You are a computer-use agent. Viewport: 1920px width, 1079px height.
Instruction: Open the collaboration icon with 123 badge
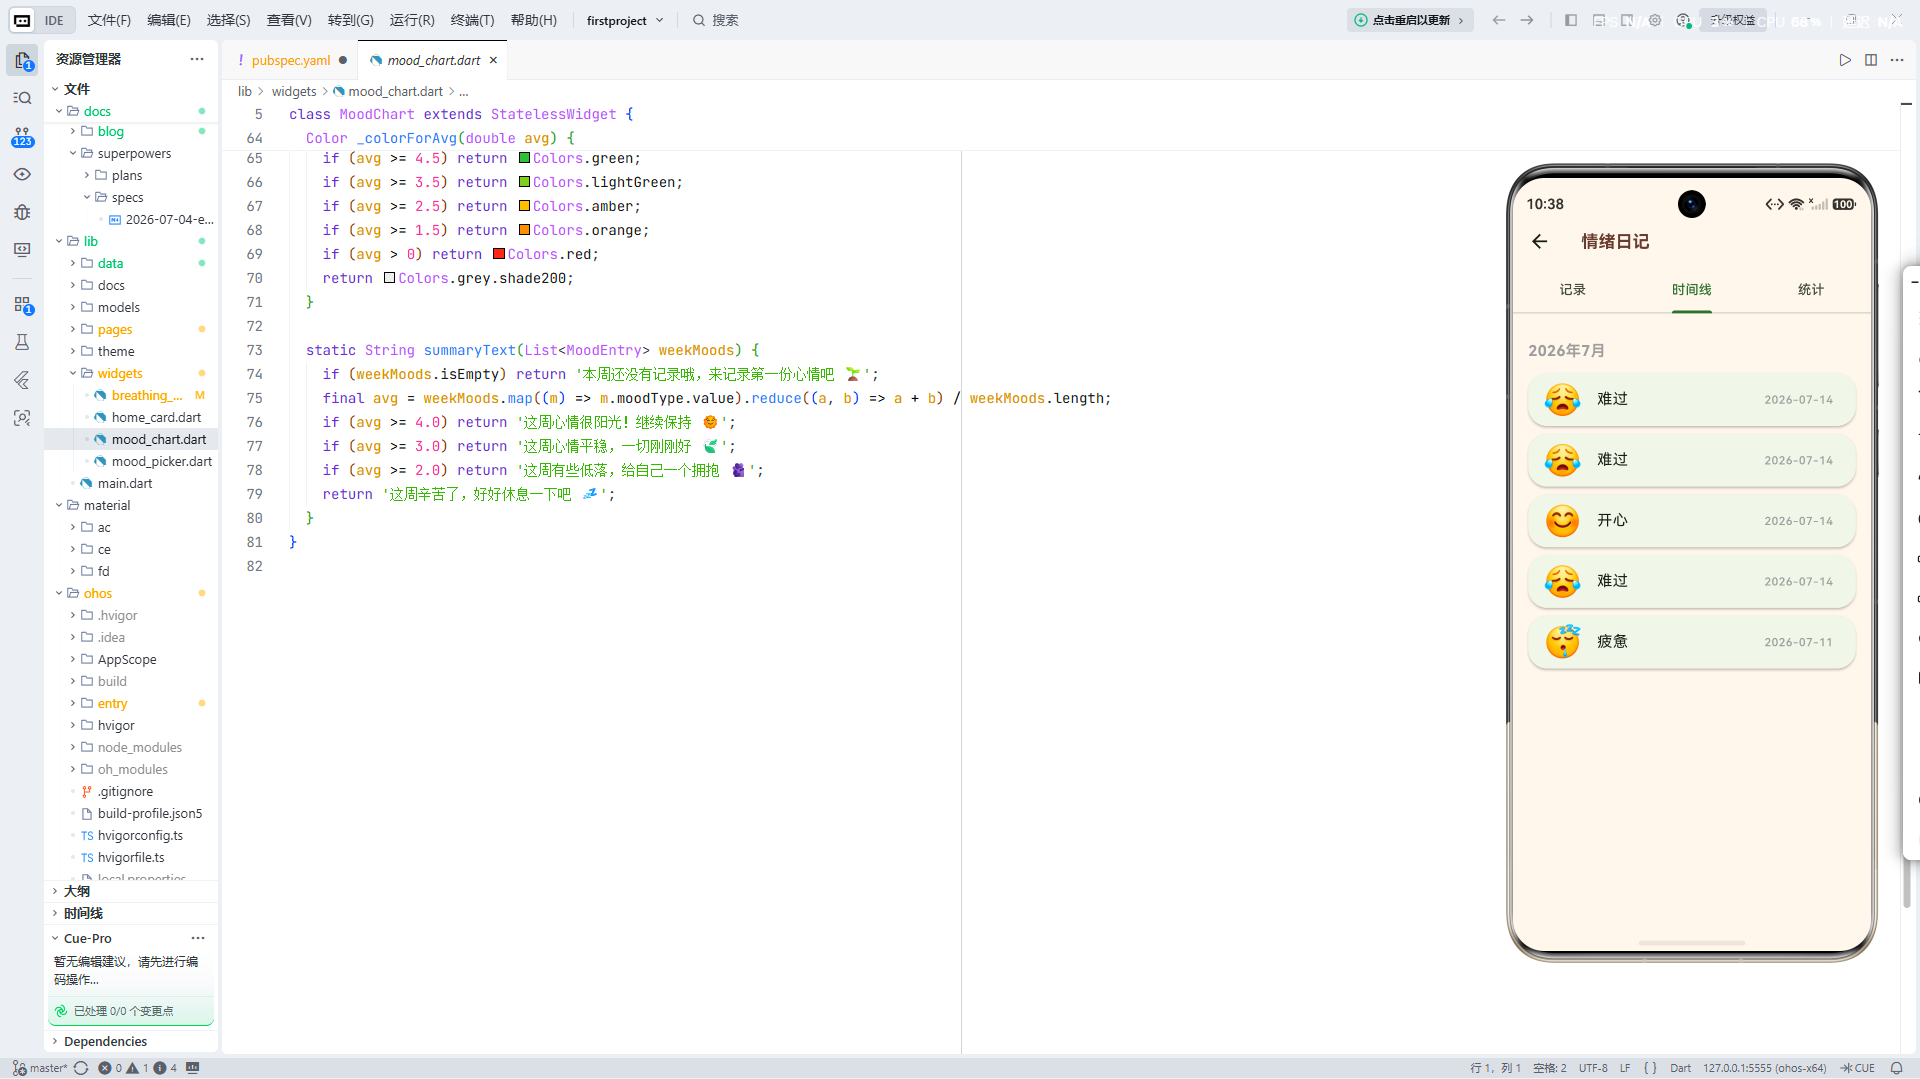click(x=22, y=137)
